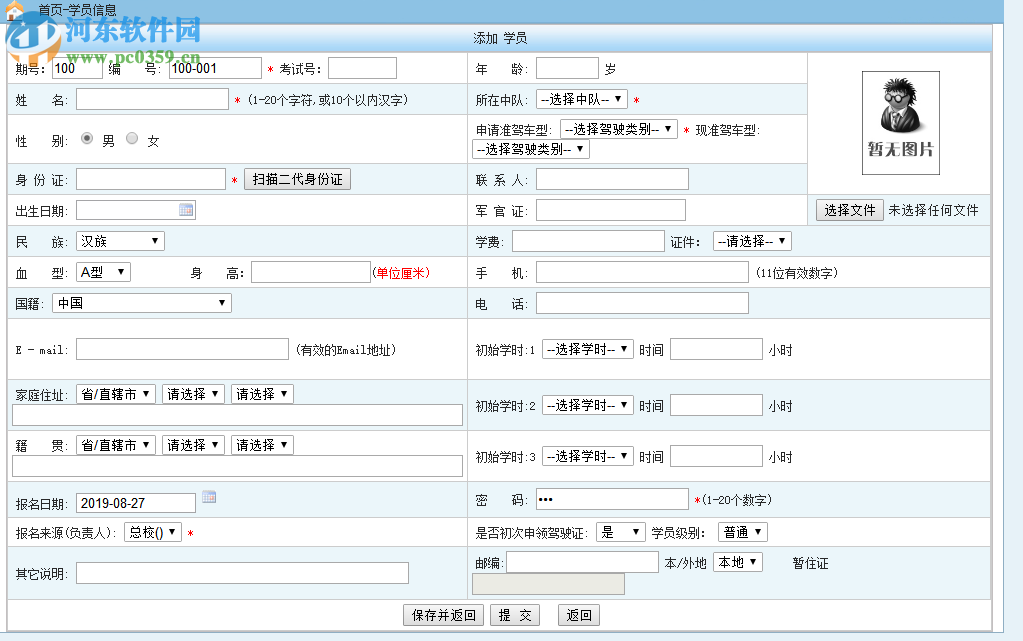This screenshot has width=1023, height=641.
Task: Select the 男 (male) radio button
Action: tap(86, 139)
